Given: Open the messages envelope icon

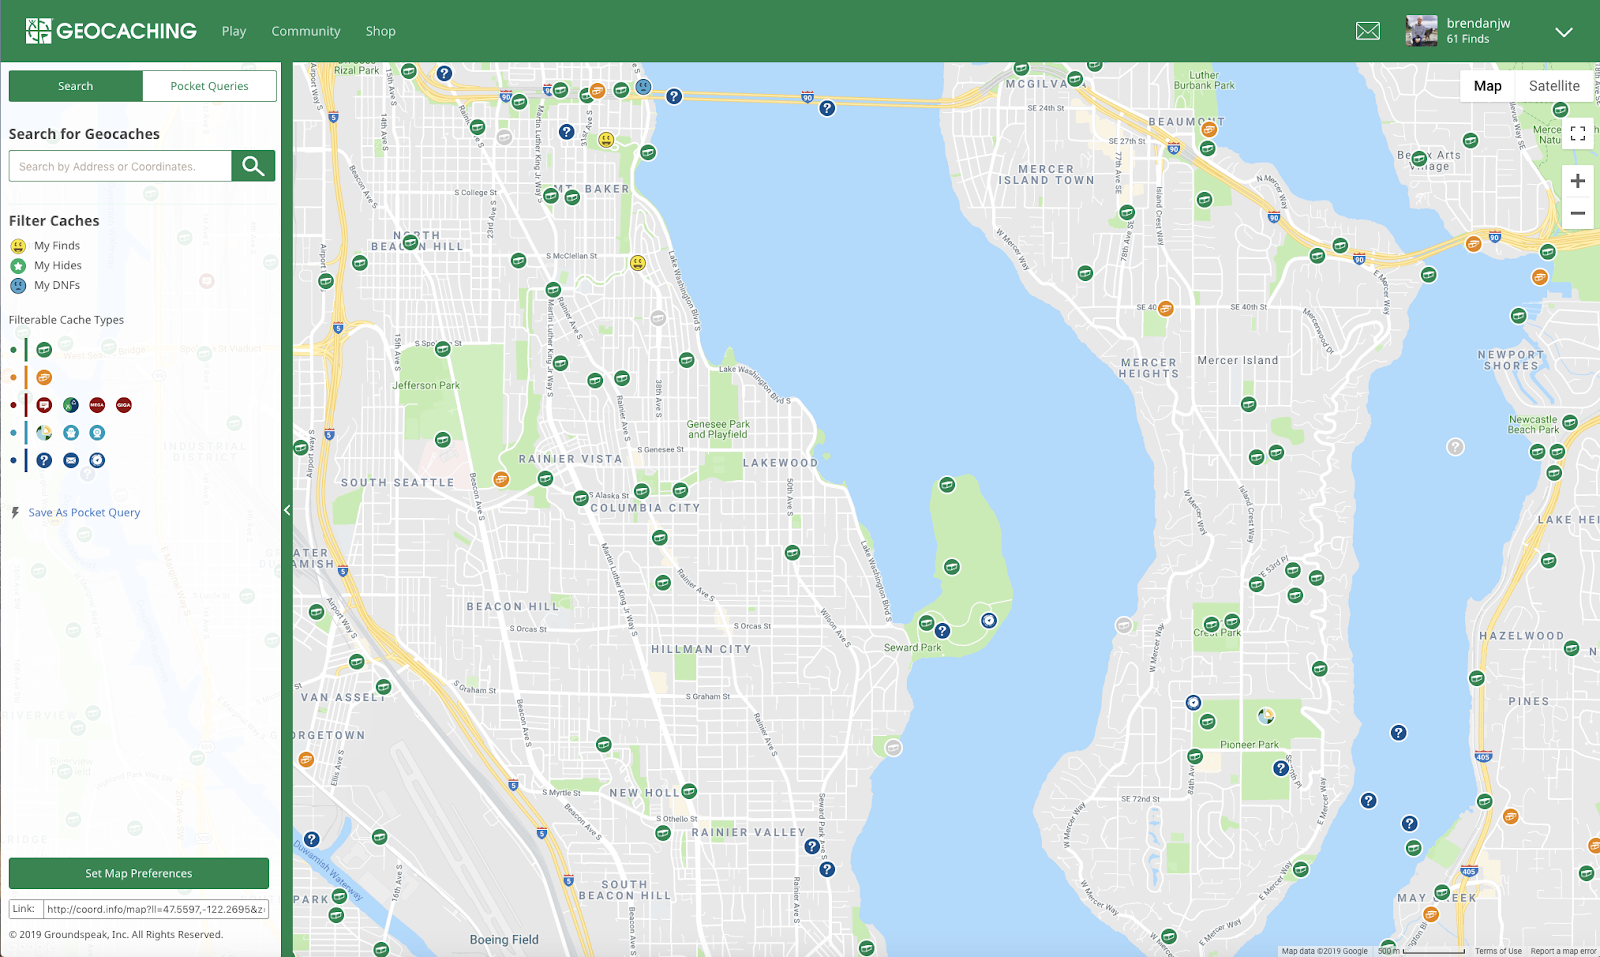Looking at the screenshot, I should (x=1368, y=31).
